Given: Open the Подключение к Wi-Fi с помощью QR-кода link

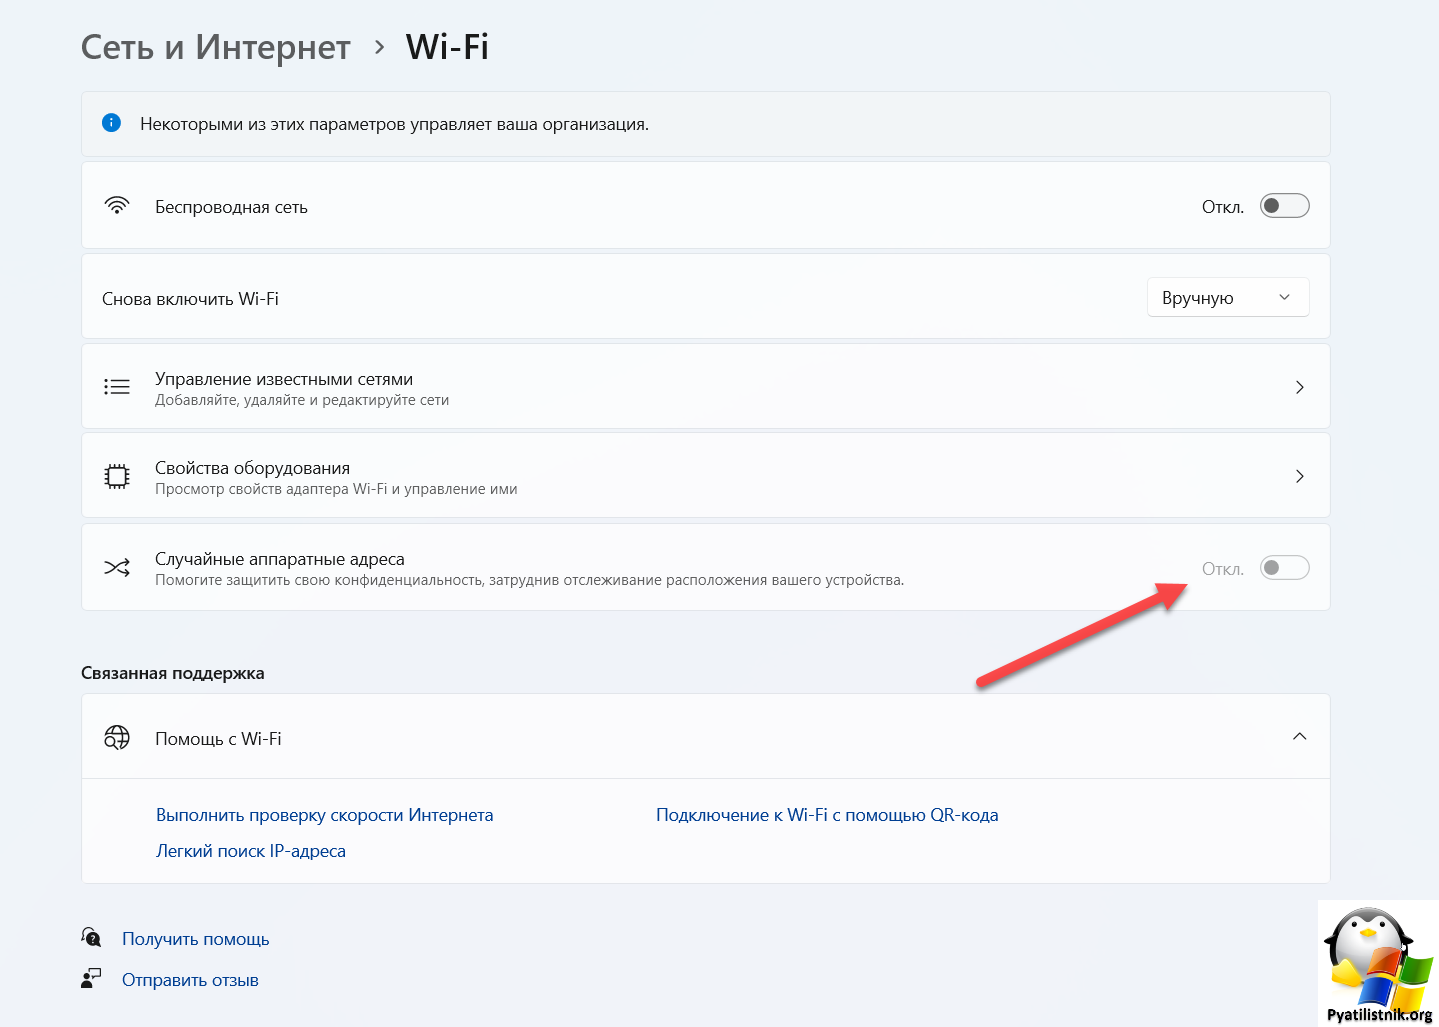Looking at the screenshot, I should pyautogui.click(x=827, y=815).
